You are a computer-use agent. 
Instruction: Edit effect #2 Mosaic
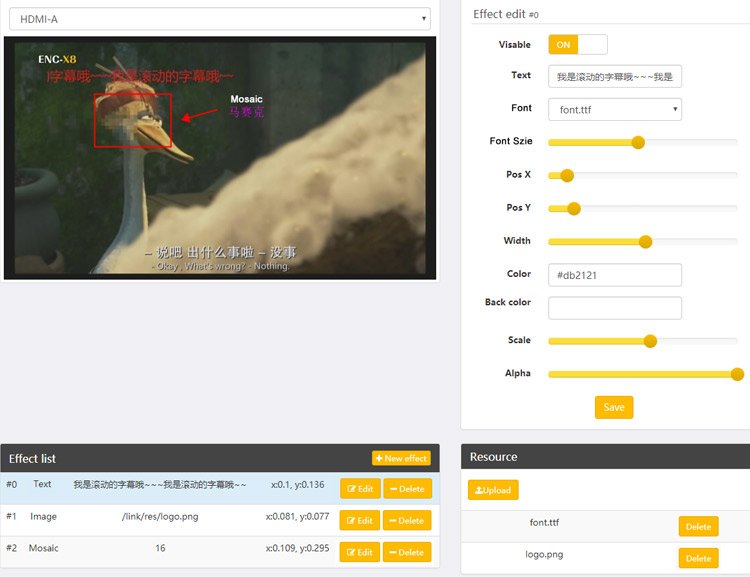click(x=360, y=552)
